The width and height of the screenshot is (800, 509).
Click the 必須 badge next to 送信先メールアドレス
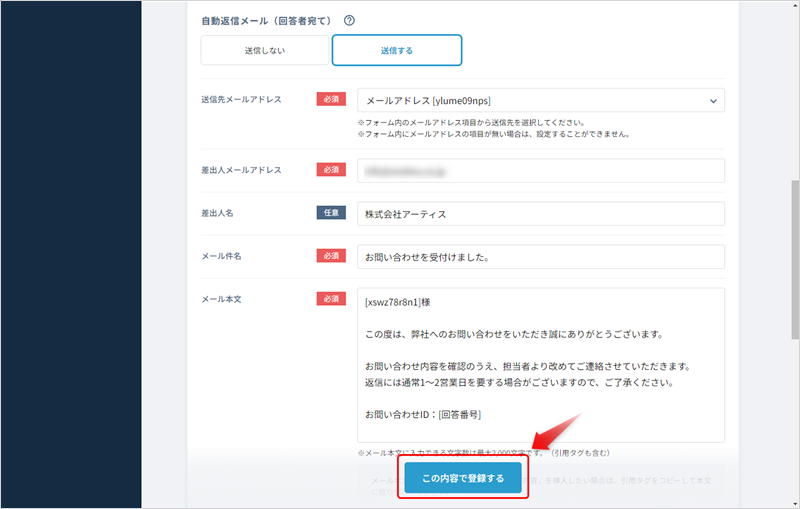tap(331, 99)
